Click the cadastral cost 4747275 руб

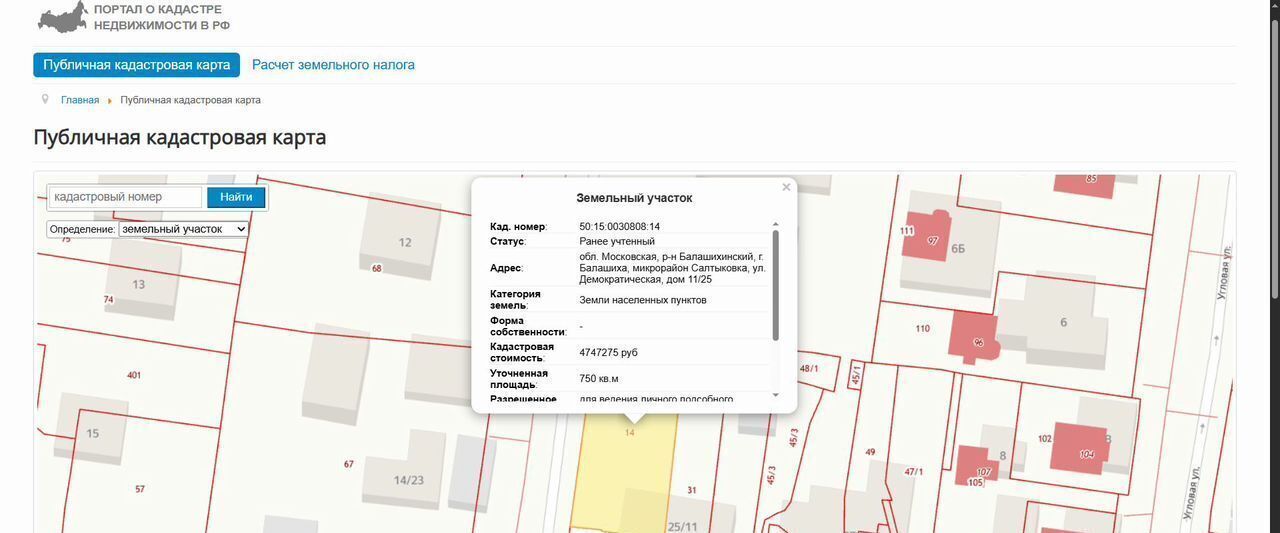(x=608, y=353)
